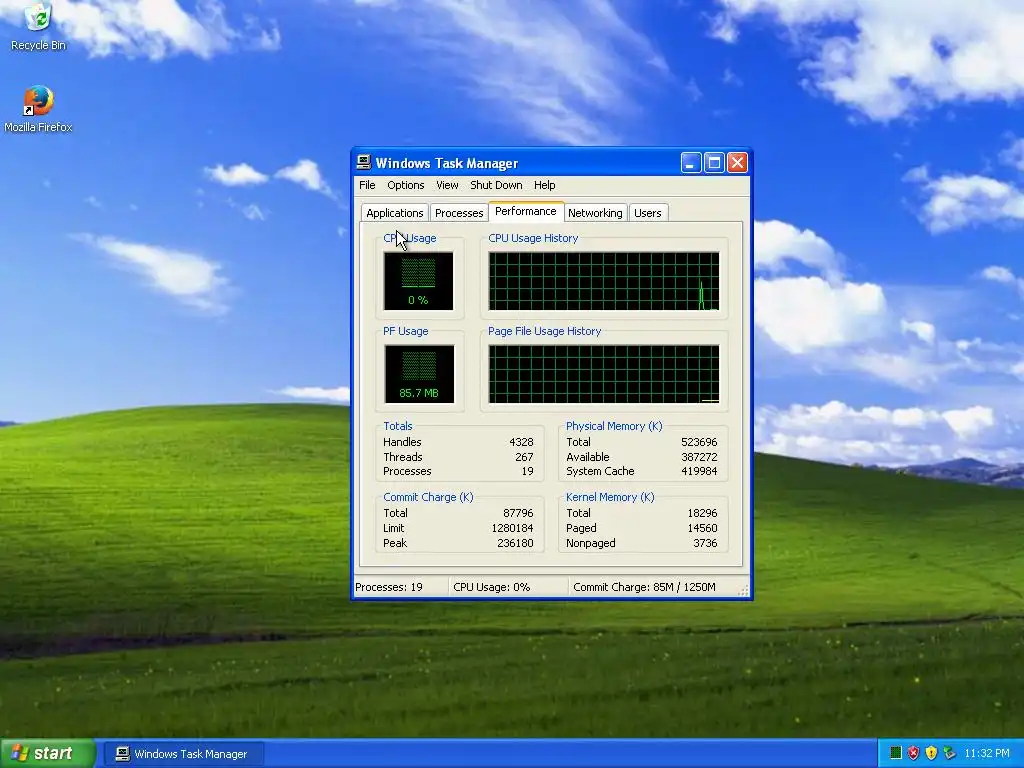The width and height of the screenshot is (1024, 768).
Task: Close the Windows Task Manager window
Action: pos(737,163)
